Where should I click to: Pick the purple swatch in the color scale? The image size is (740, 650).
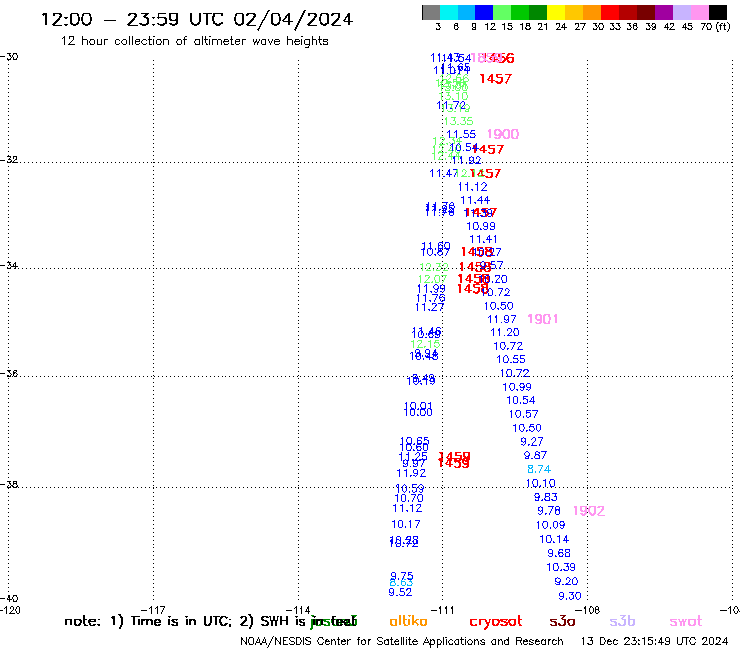click(x=664, y=12)
